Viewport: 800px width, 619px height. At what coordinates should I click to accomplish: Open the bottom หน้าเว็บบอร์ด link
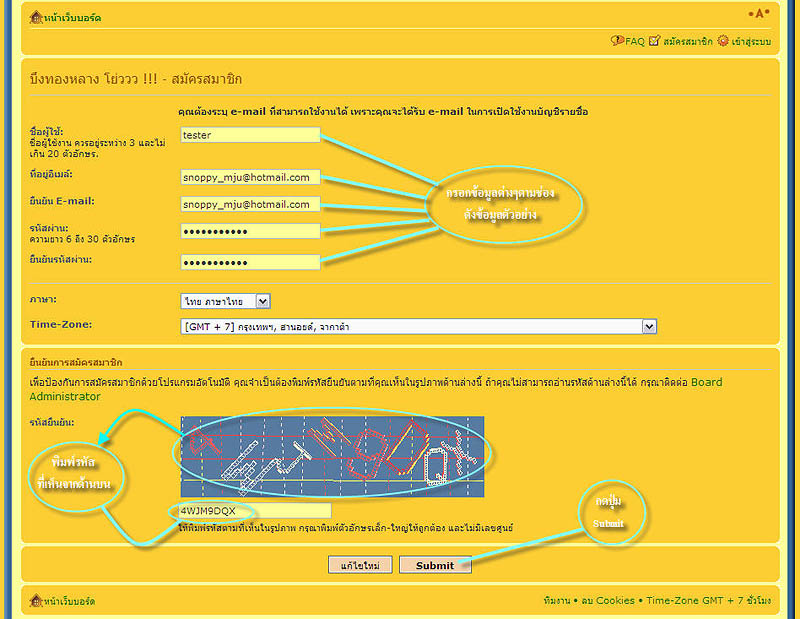pos(69,601)
